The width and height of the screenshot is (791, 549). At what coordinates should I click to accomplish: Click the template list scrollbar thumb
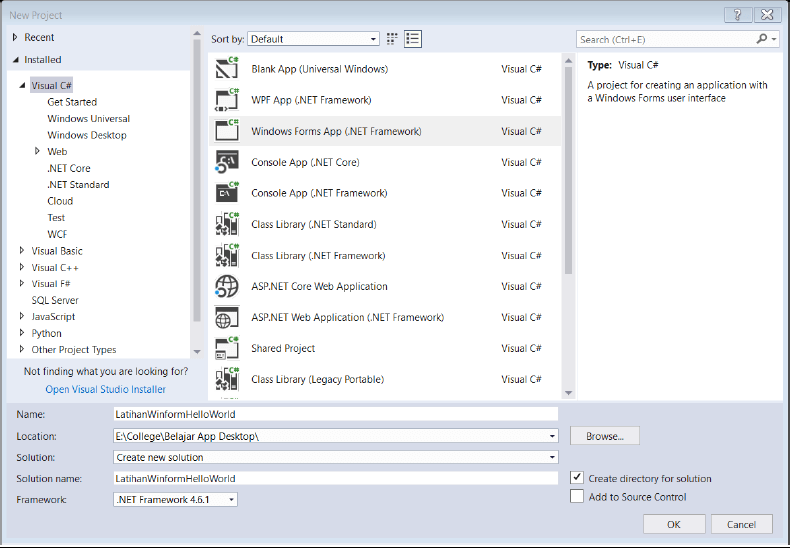(x=569, y=170)
